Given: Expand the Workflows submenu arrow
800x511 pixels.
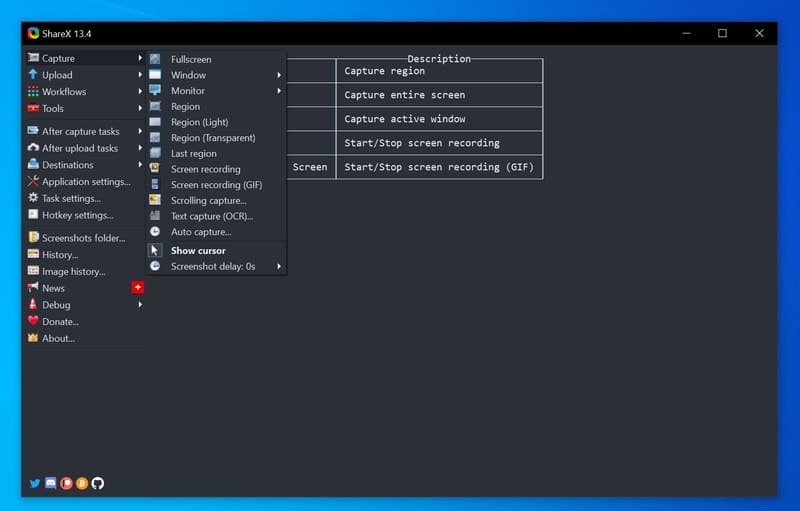Looking at the screenshot, I should pyautogui.click(x=140, y=92).
